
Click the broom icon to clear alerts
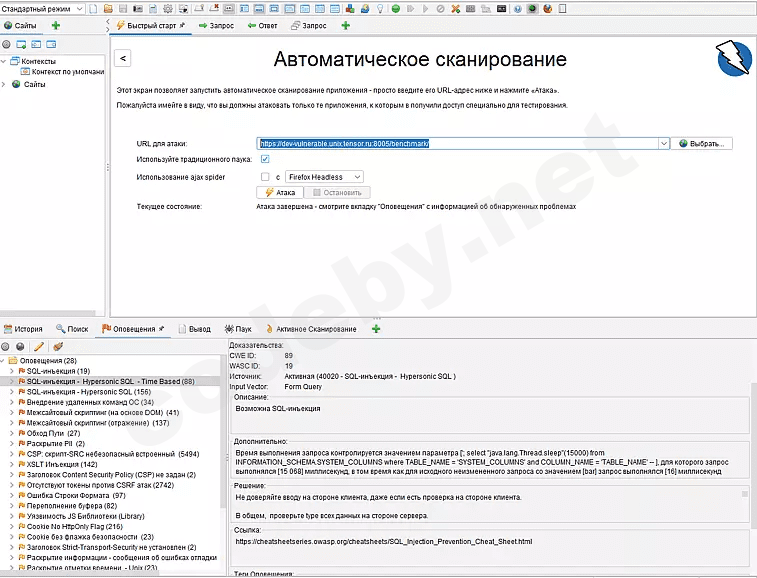[x=58, y=346]
